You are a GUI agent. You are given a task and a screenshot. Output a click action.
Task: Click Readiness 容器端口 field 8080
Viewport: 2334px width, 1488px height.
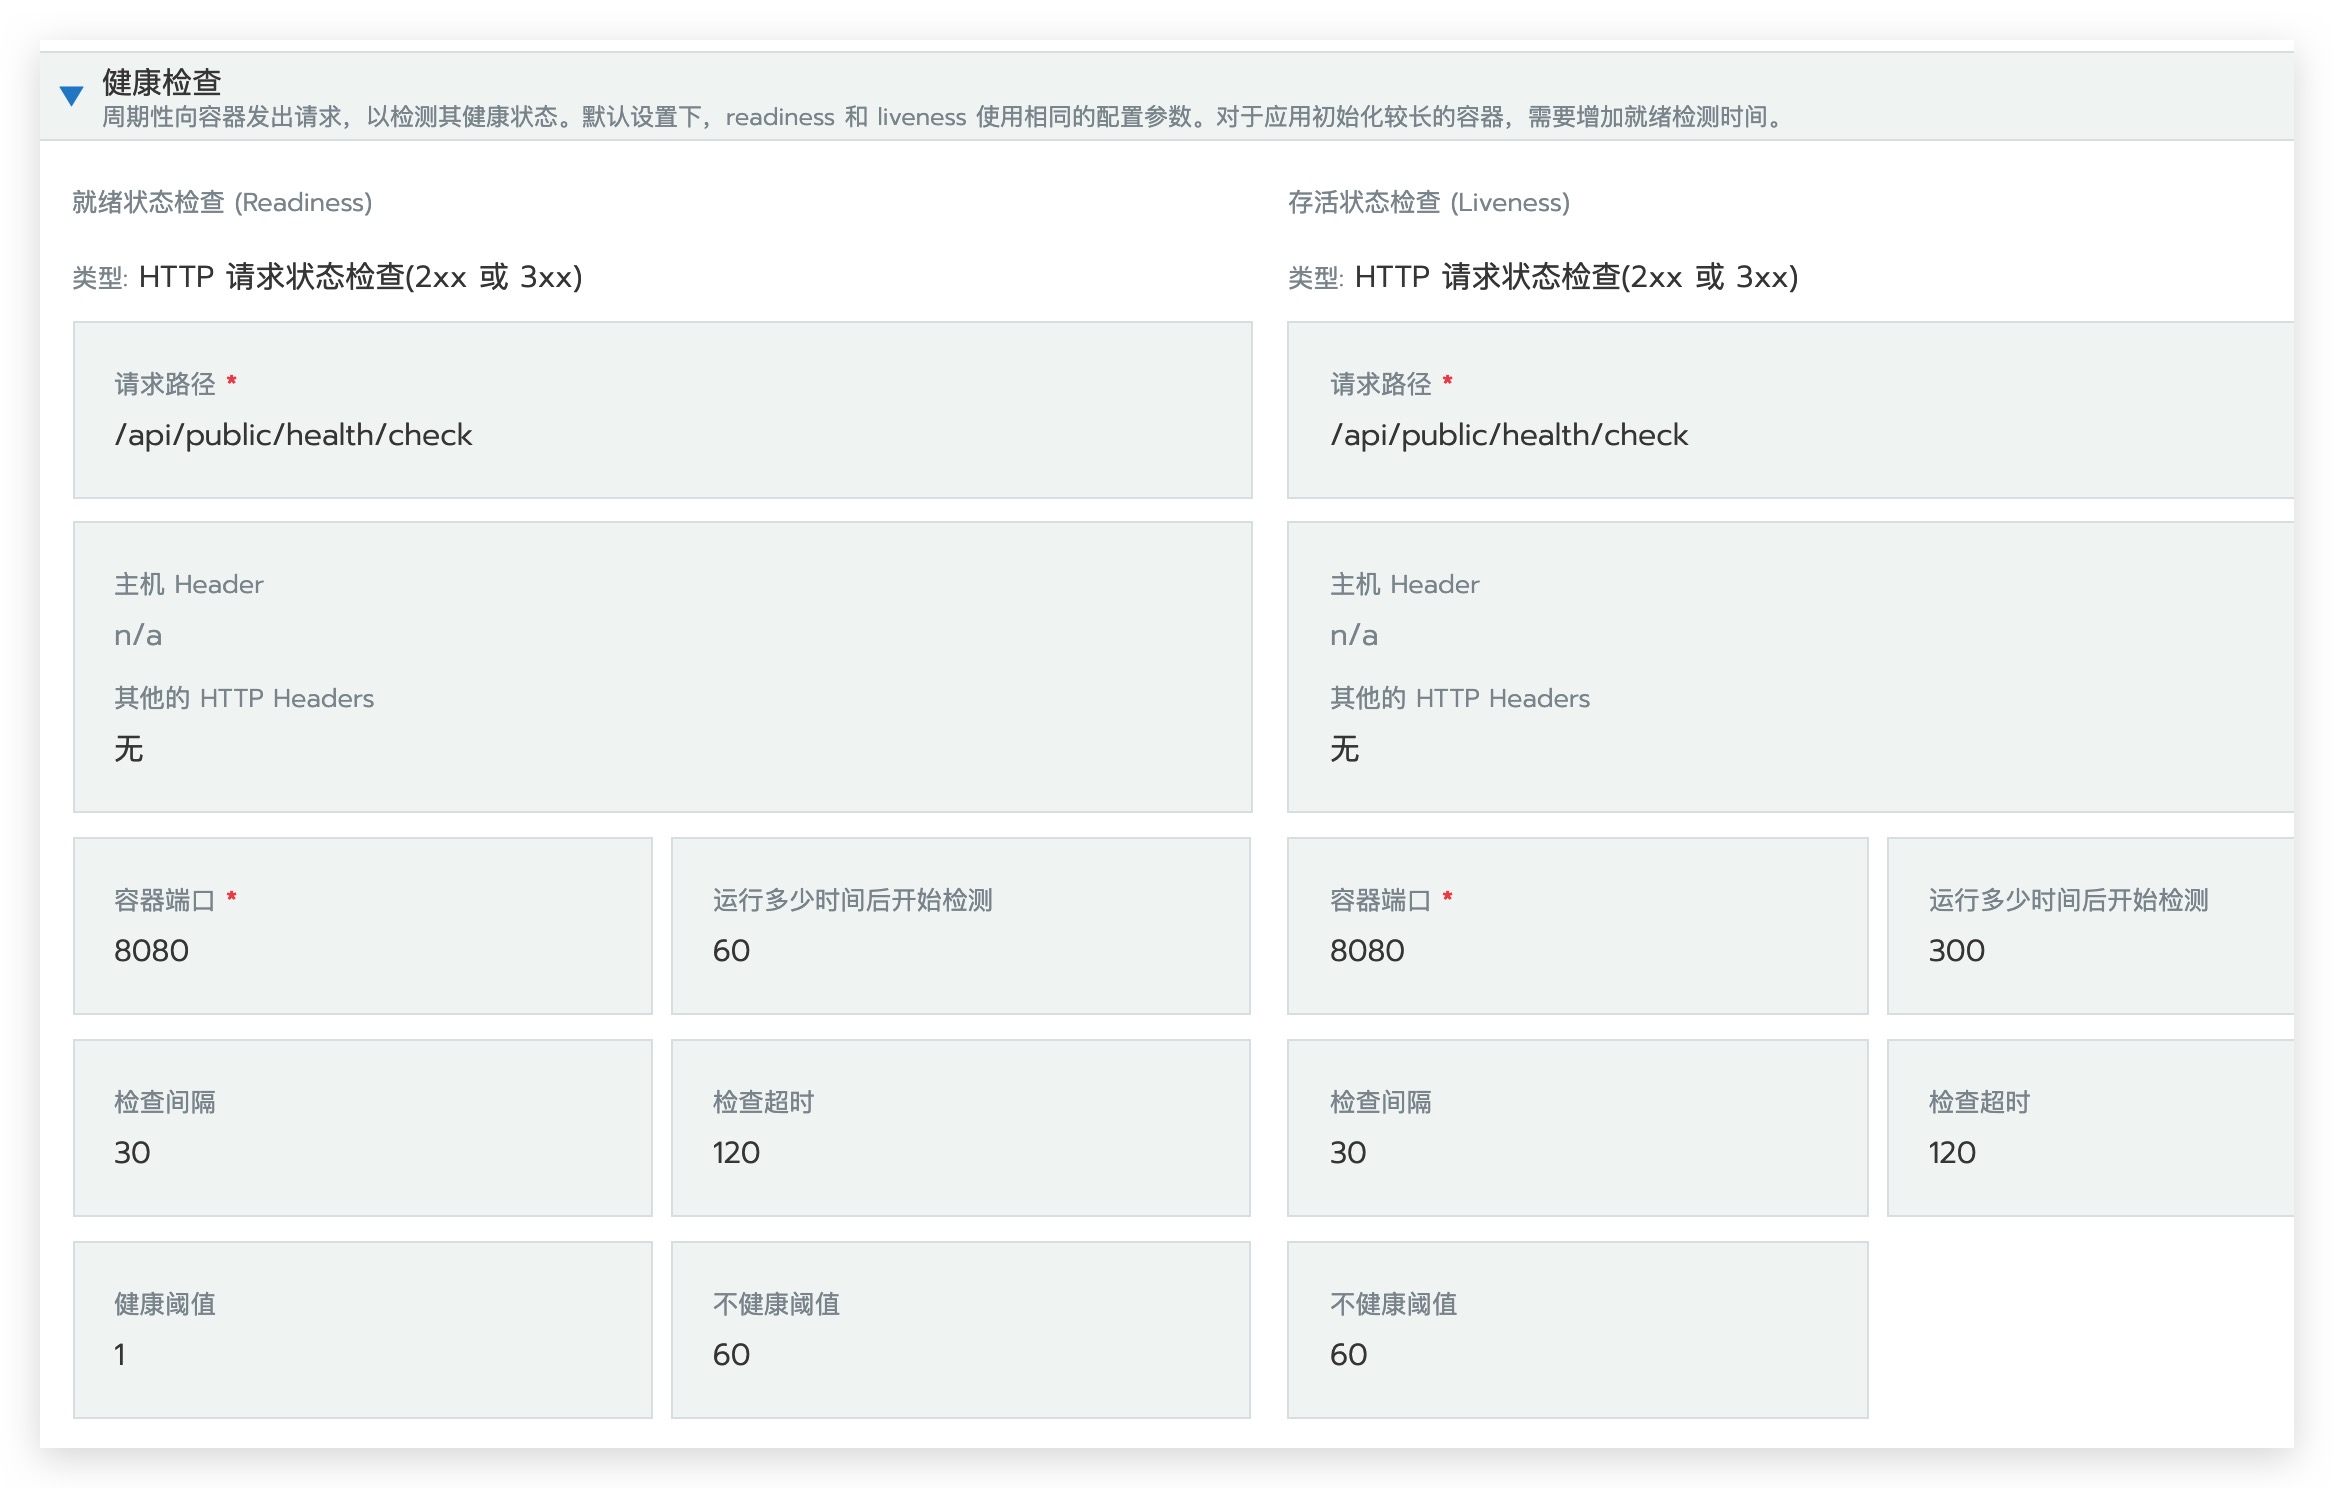click(151, 950)
